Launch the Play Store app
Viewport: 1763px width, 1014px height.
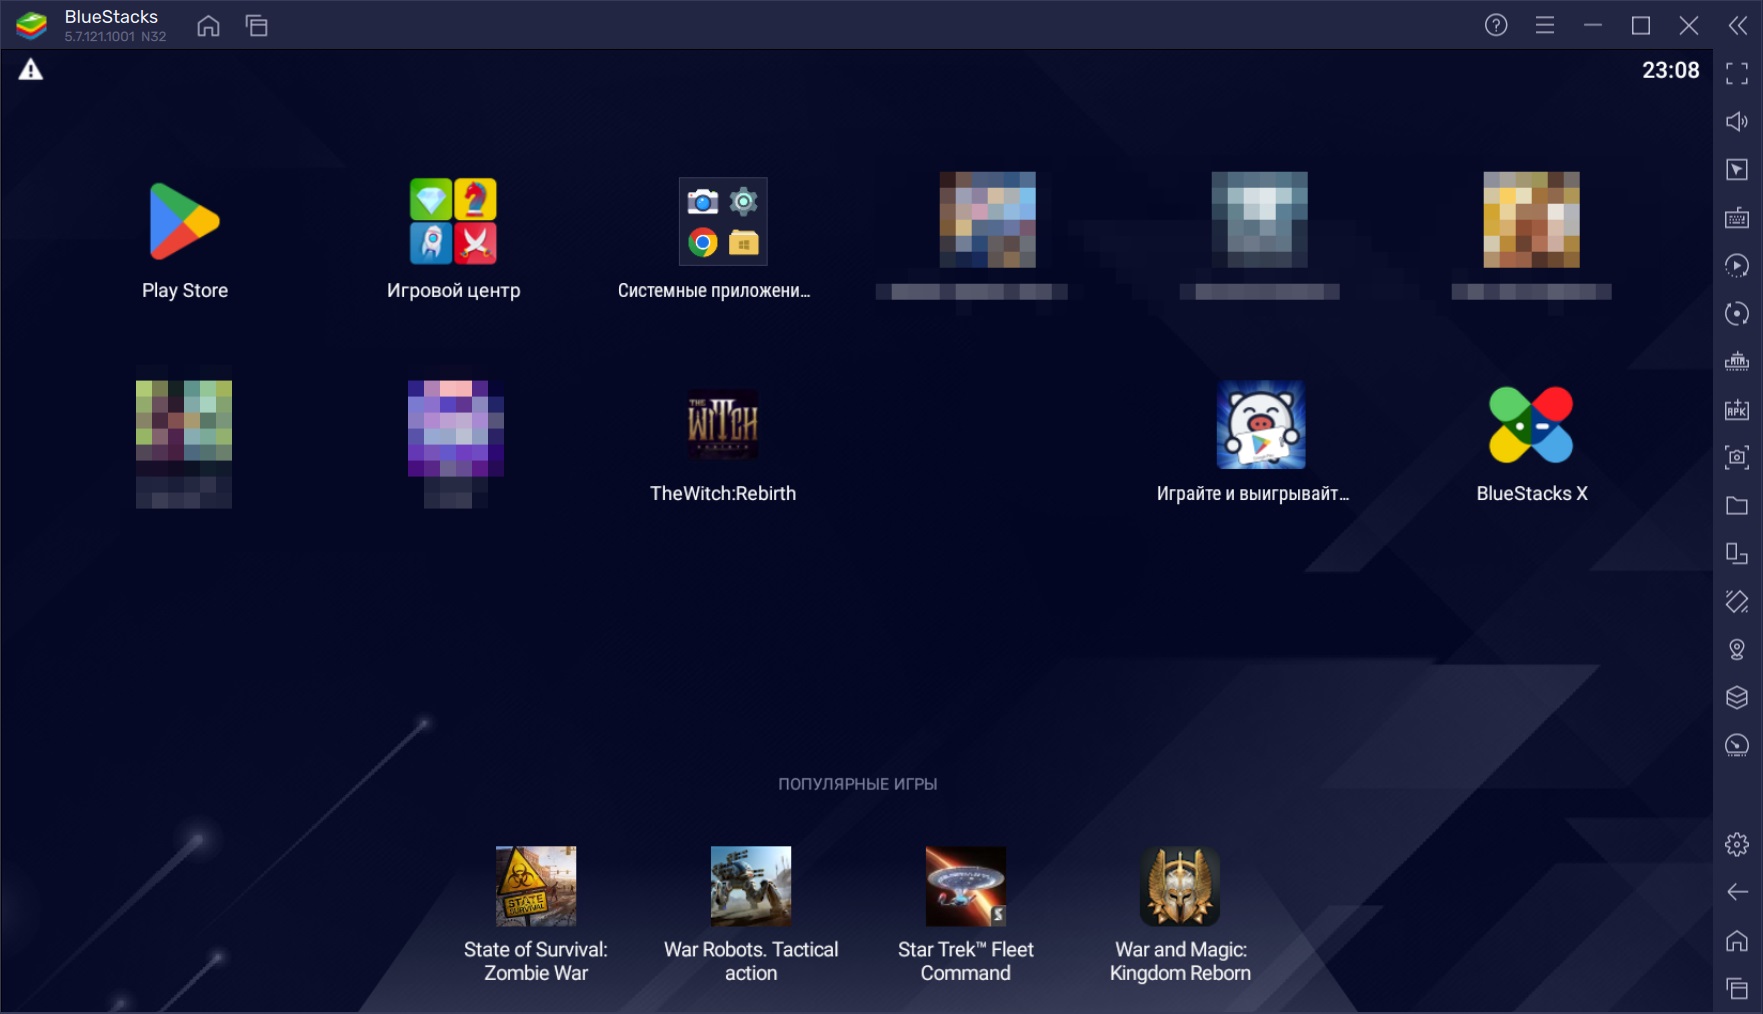coord(184,241)
